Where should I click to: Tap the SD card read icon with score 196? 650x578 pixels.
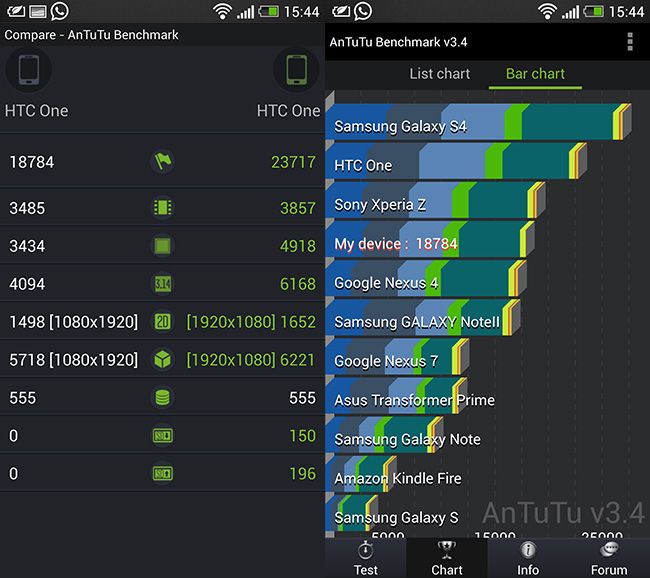(x=162, y=474)
